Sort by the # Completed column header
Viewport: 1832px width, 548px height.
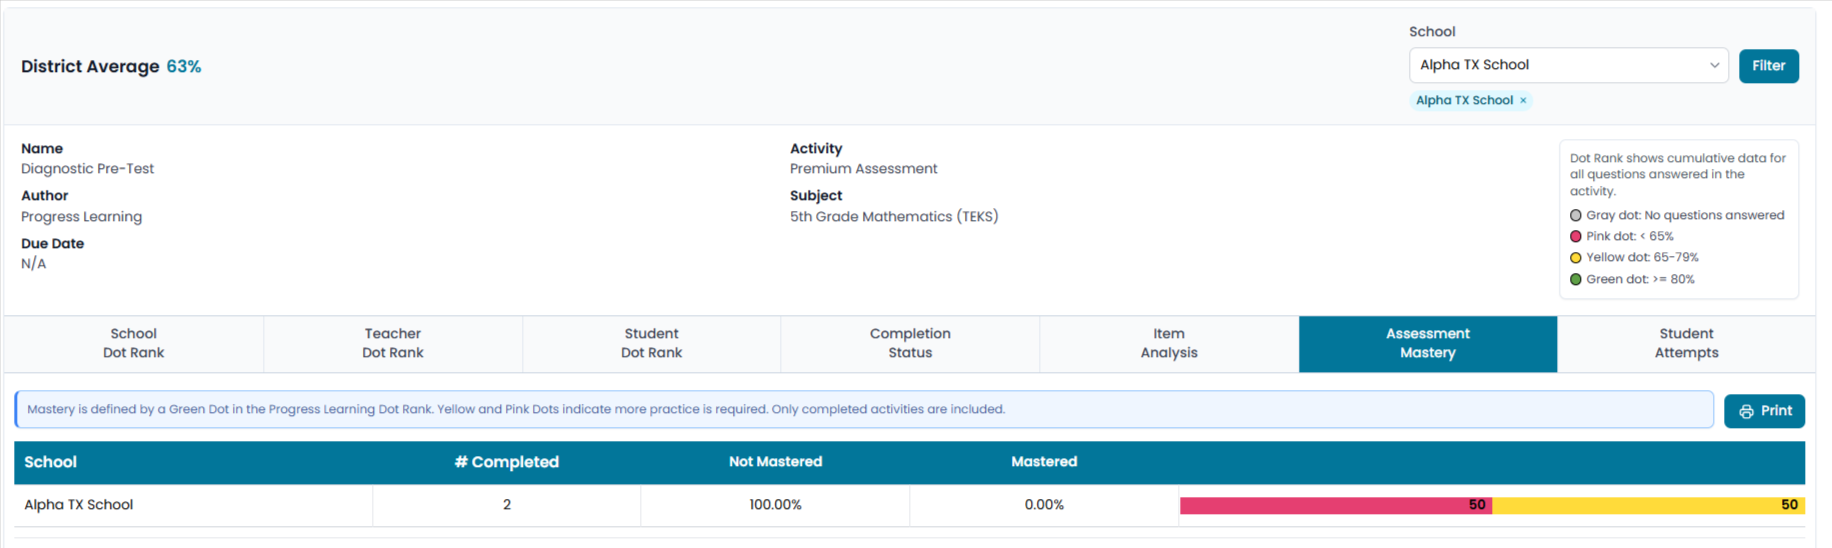pos(506,462)
